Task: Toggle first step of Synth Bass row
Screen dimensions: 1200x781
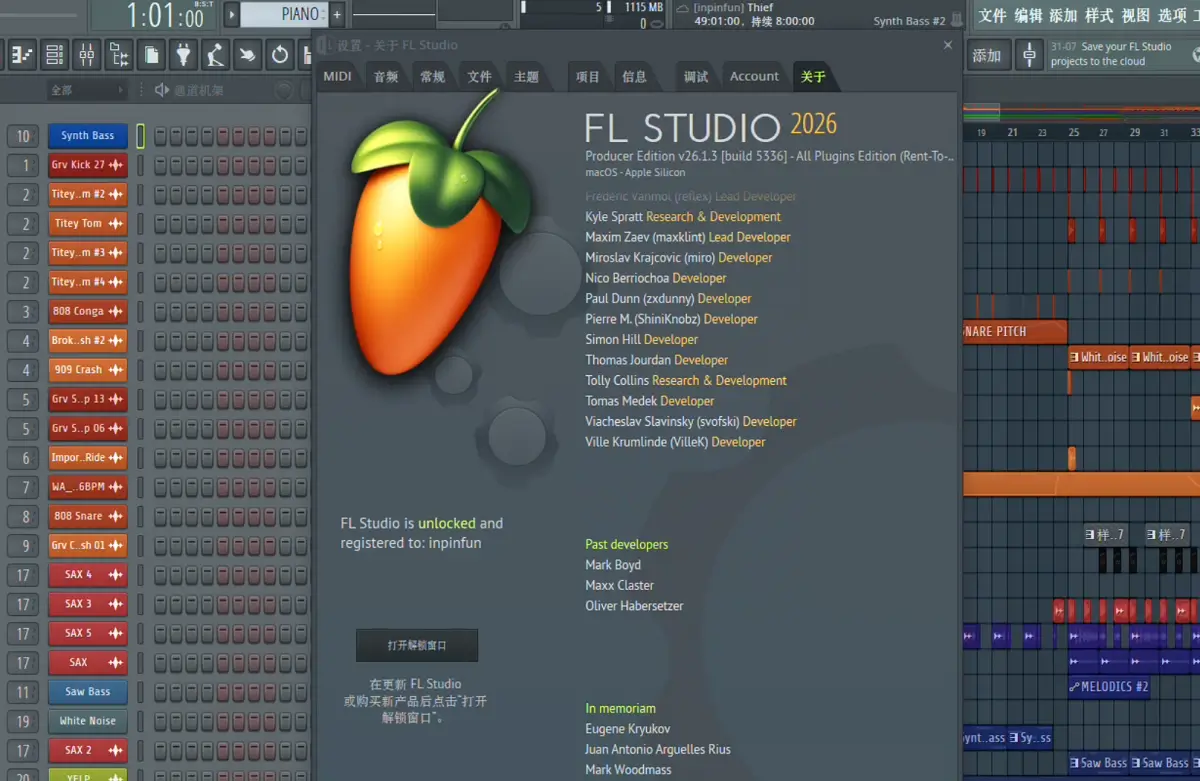Action: pos(161,136)
